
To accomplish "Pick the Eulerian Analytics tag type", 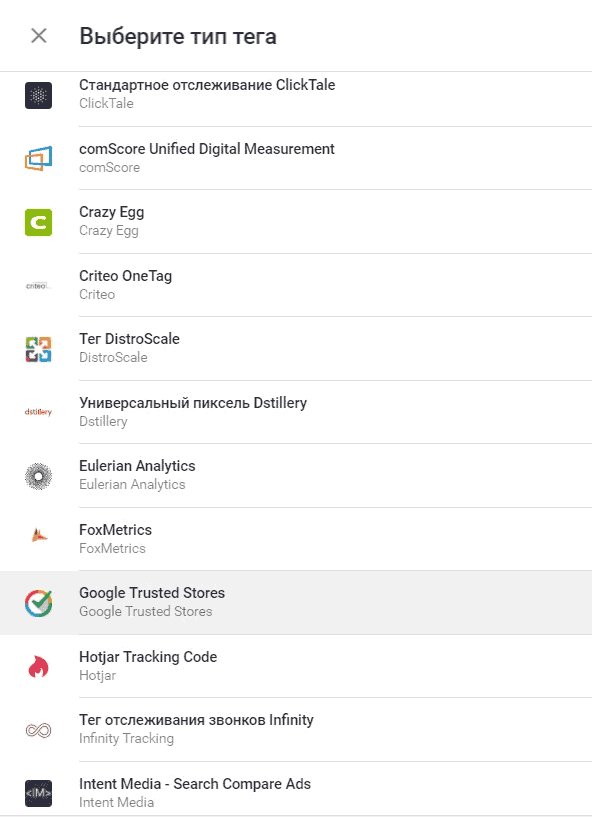I will pos(296,476).
